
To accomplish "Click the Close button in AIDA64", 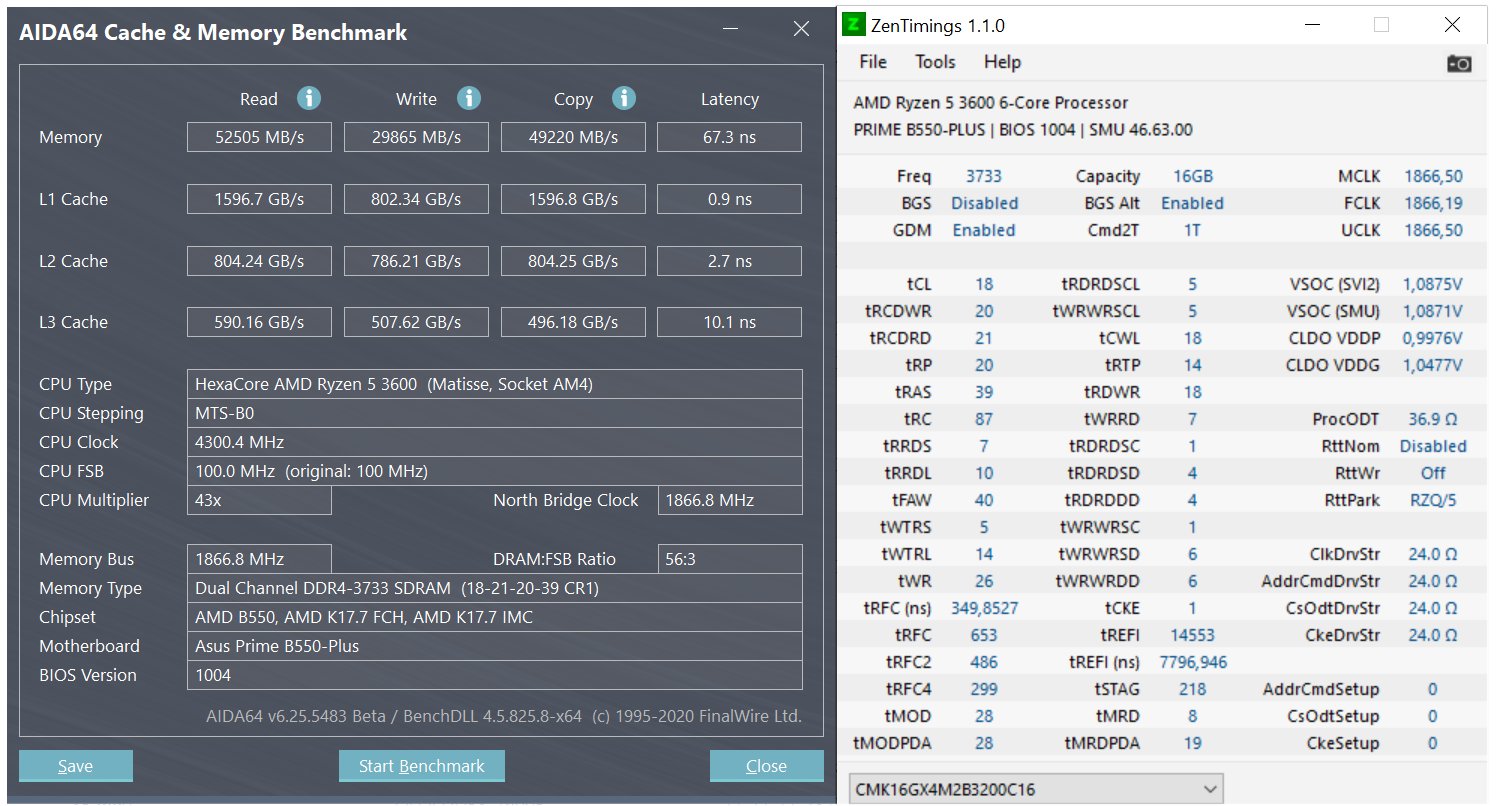I will click(x=767, y=766).
